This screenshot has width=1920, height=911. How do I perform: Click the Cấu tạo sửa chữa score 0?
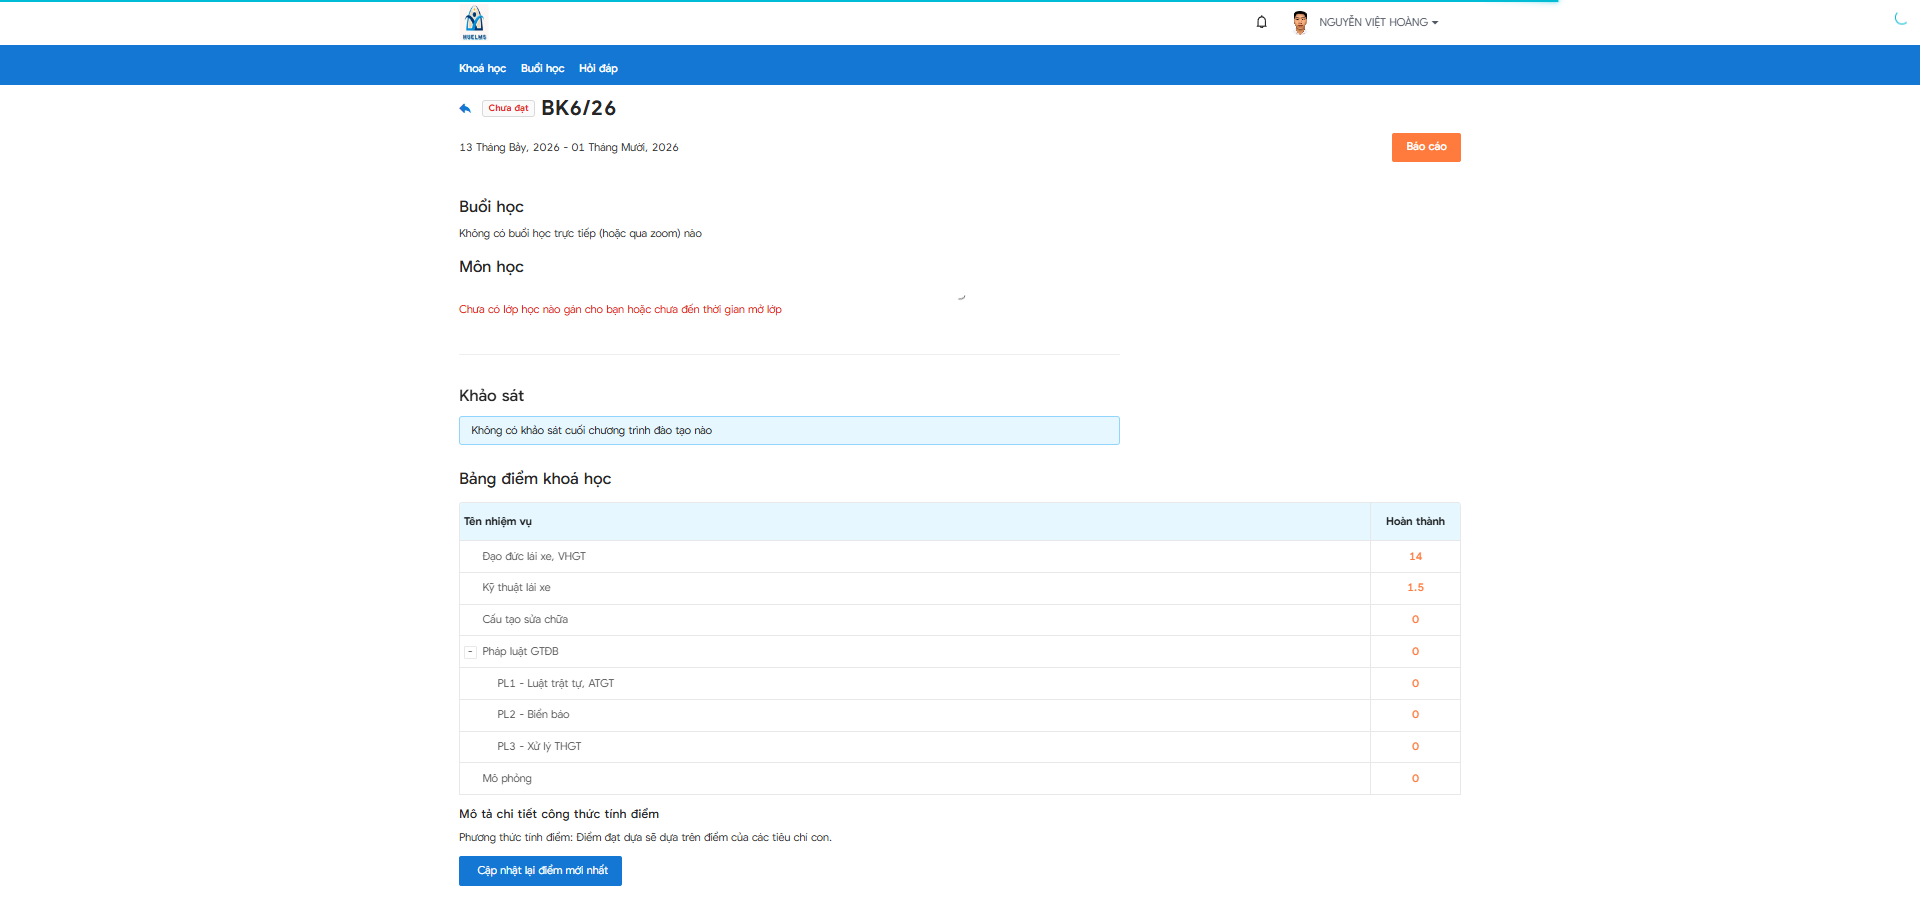tap(1415, 620)
